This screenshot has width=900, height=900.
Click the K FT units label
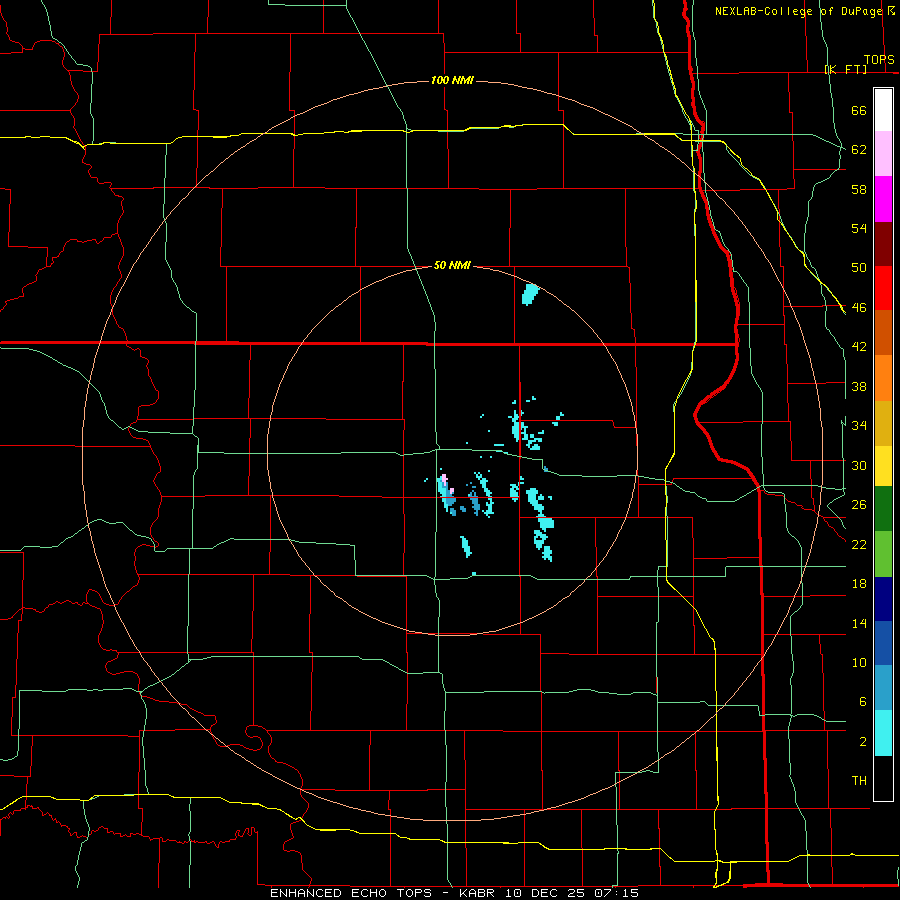point(846,69)
